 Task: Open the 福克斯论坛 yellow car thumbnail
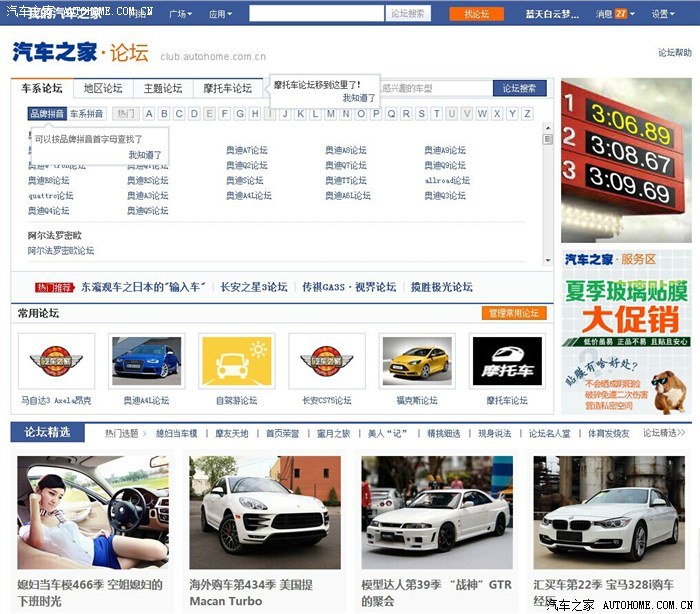click(417, 361)
